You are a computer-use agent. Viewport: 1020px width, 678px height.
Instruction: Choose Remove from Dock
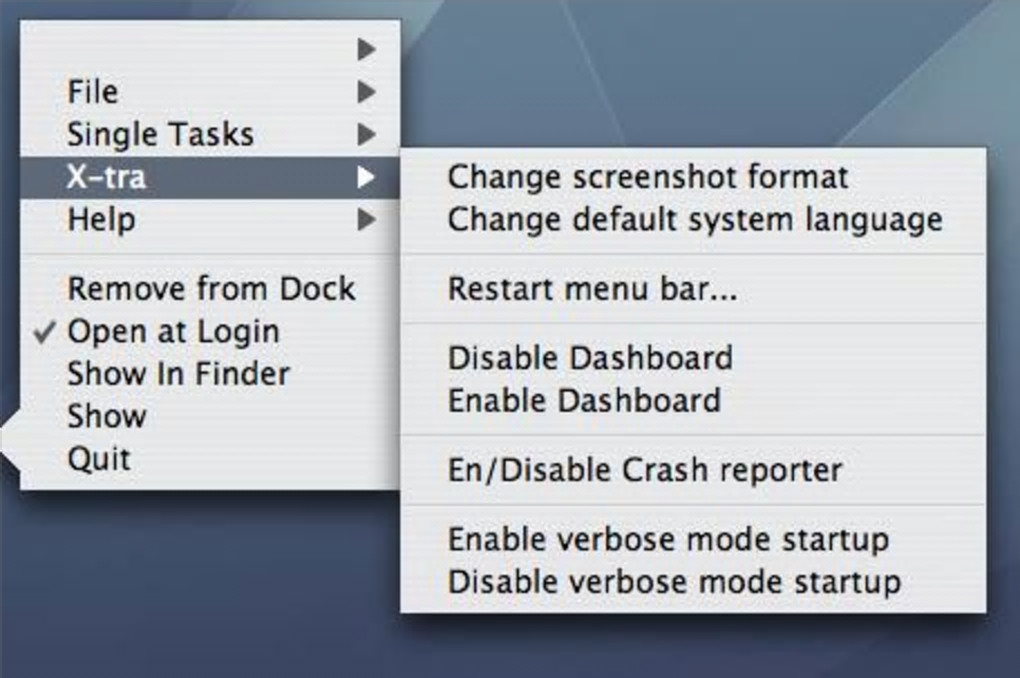pyautogui.click(x=211, y=289)
